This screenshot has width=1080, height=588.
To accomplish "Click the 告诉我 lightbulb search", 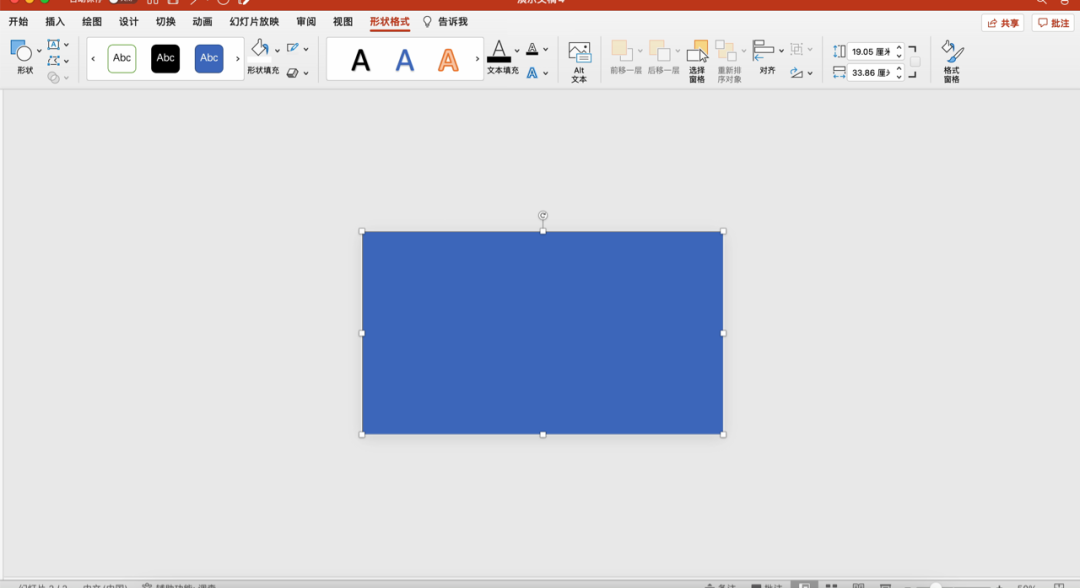I will 446,22.
